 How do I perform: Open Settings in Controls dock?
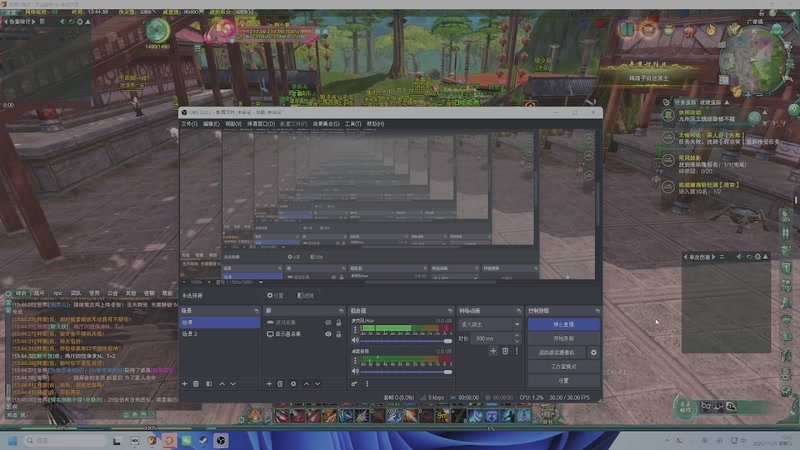[x=563, y=381]
